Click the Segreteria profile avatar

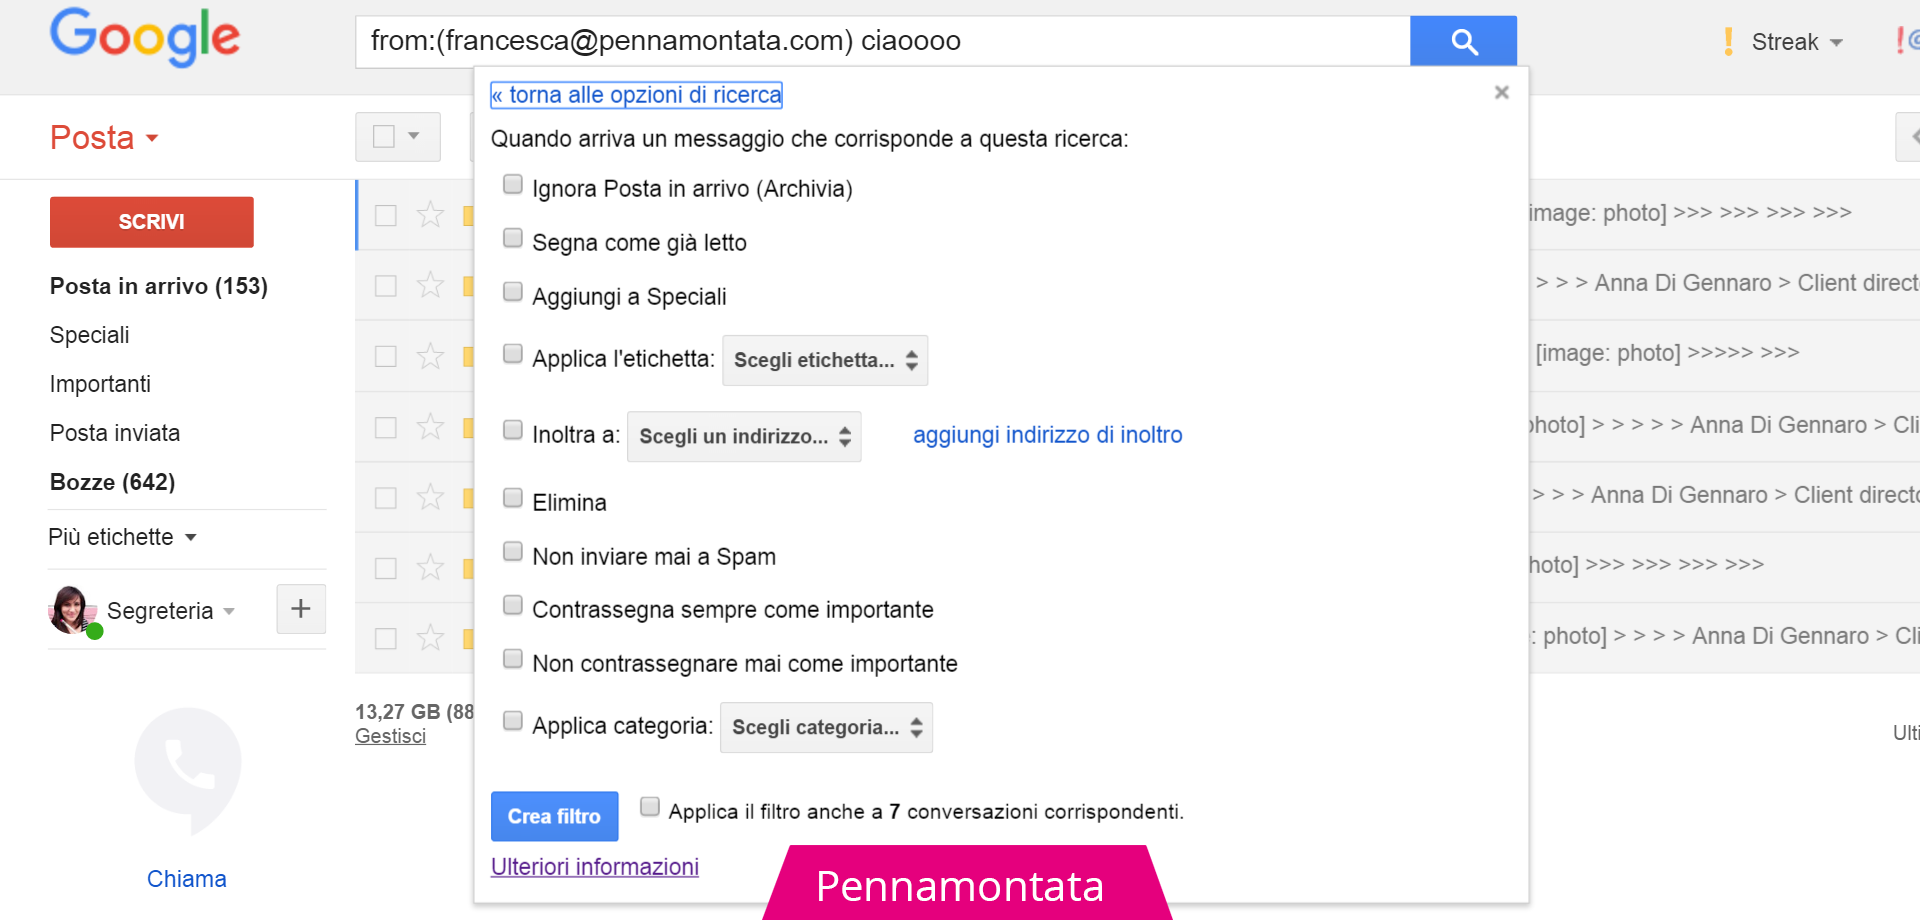point(71,610)
